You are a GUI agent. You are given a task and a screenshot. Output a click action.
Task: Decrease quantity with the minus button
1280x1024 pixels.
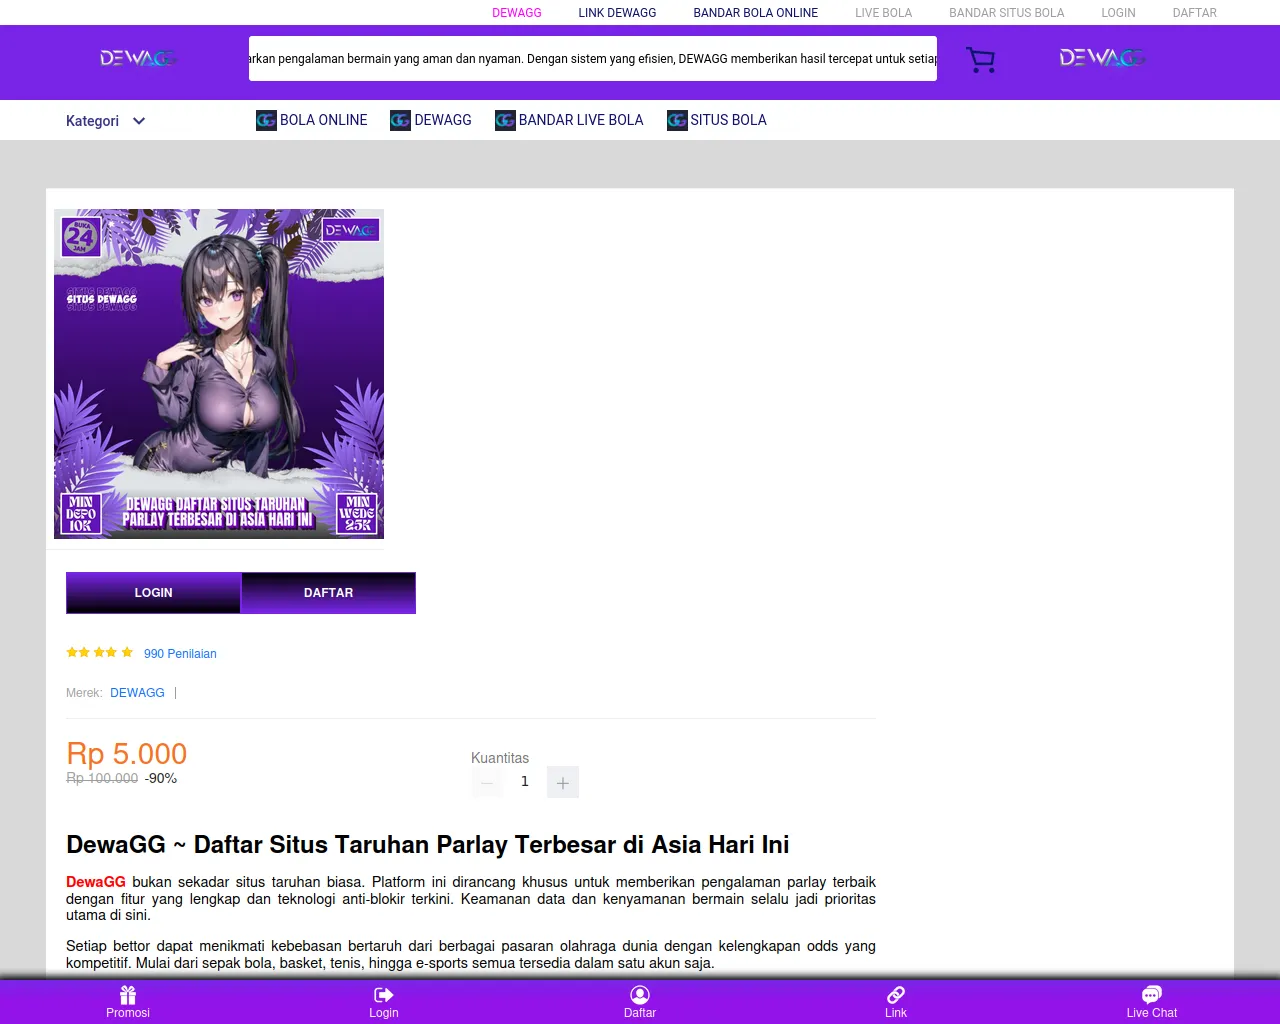pyautogui.click(x=487, y=782)
